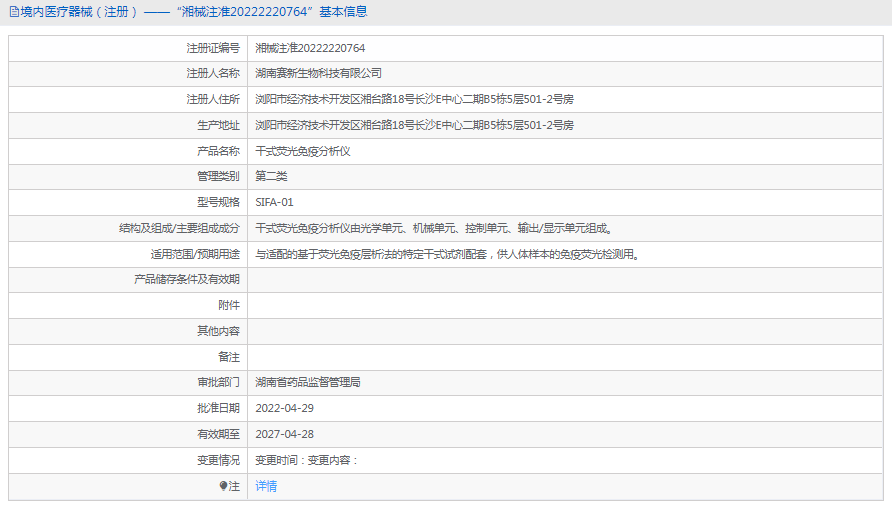Select model specification SIFA-01
The image size is (892, 506).
pyautogui.click(x=274, y=203)
